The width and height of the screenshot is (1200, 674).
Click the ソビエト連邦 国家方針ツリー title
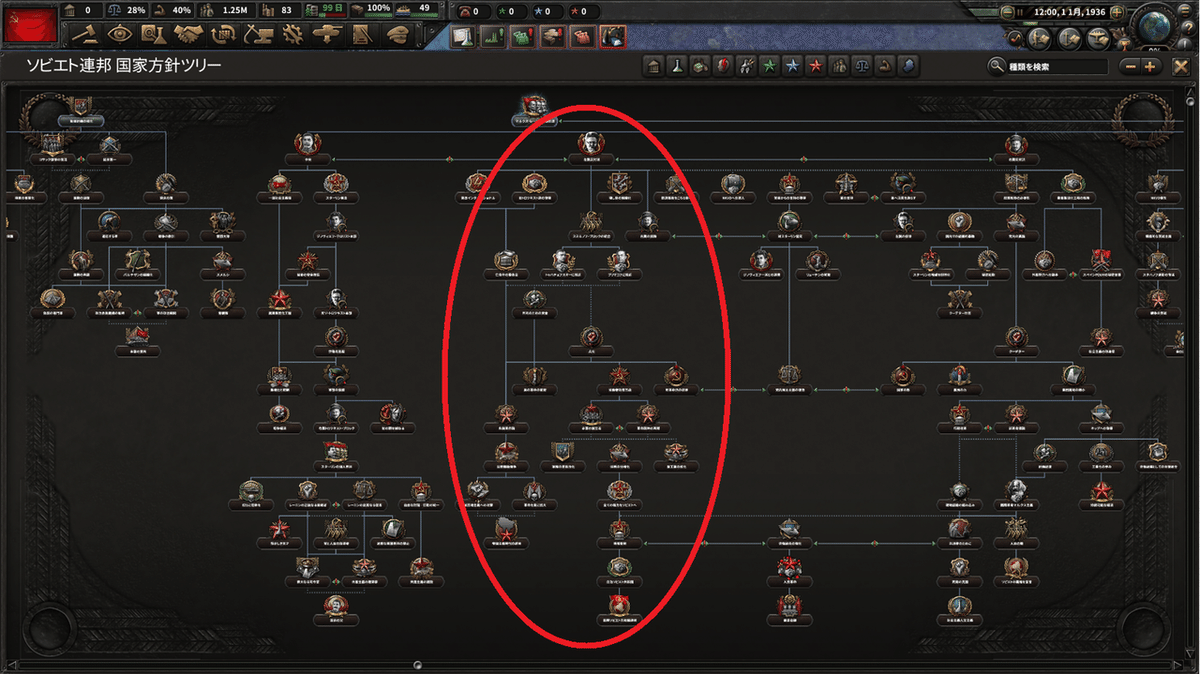click(123, 67)
